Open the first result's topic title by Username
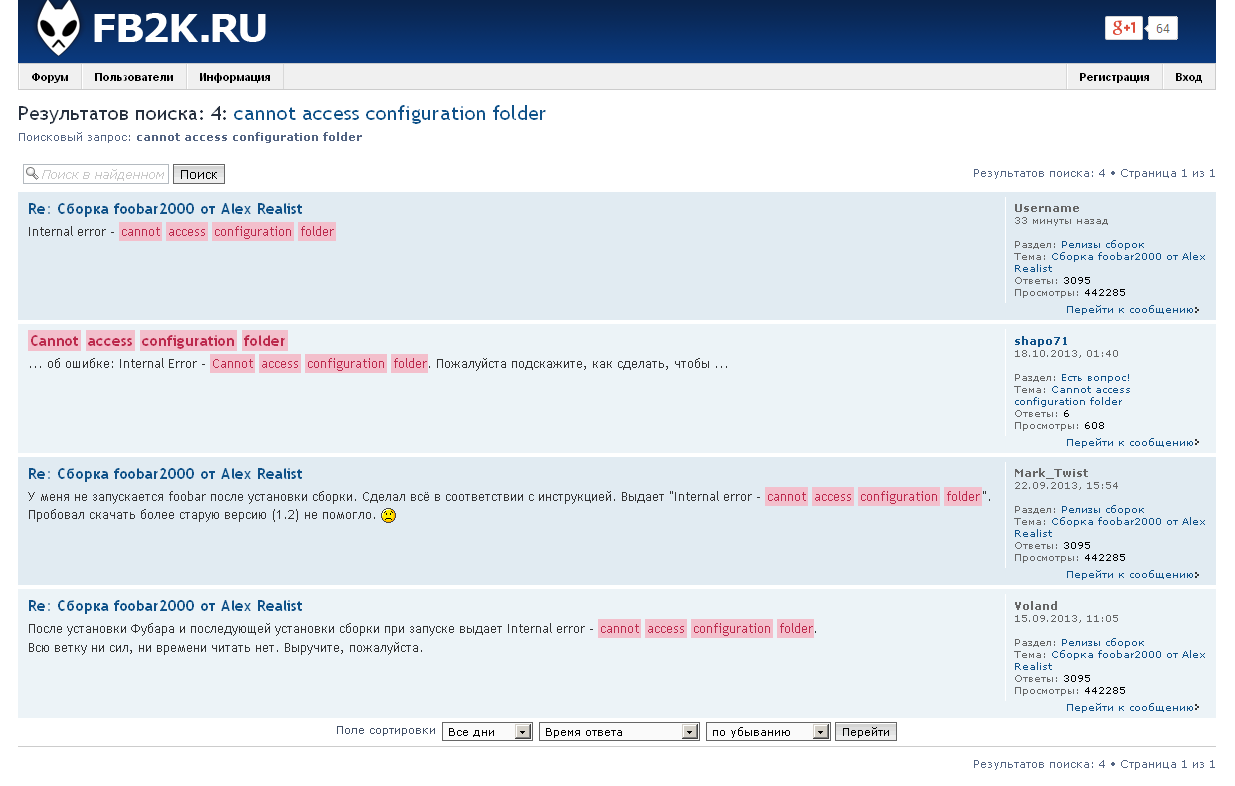 point(165,209)
